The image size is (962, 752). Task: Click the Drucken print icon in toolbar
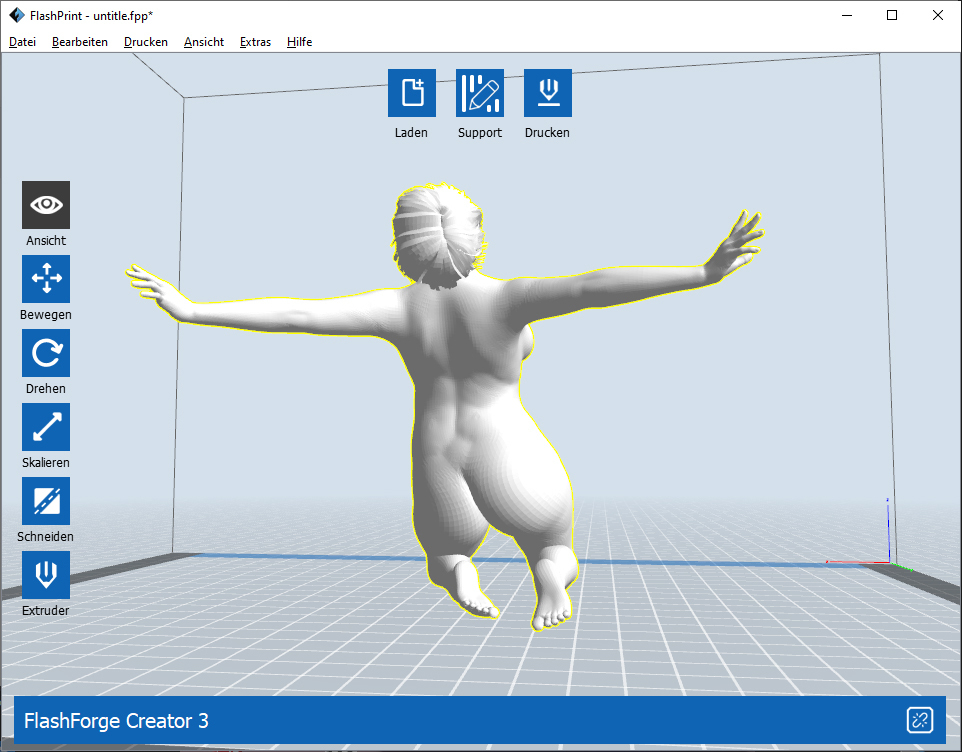[x=547, y=93]
